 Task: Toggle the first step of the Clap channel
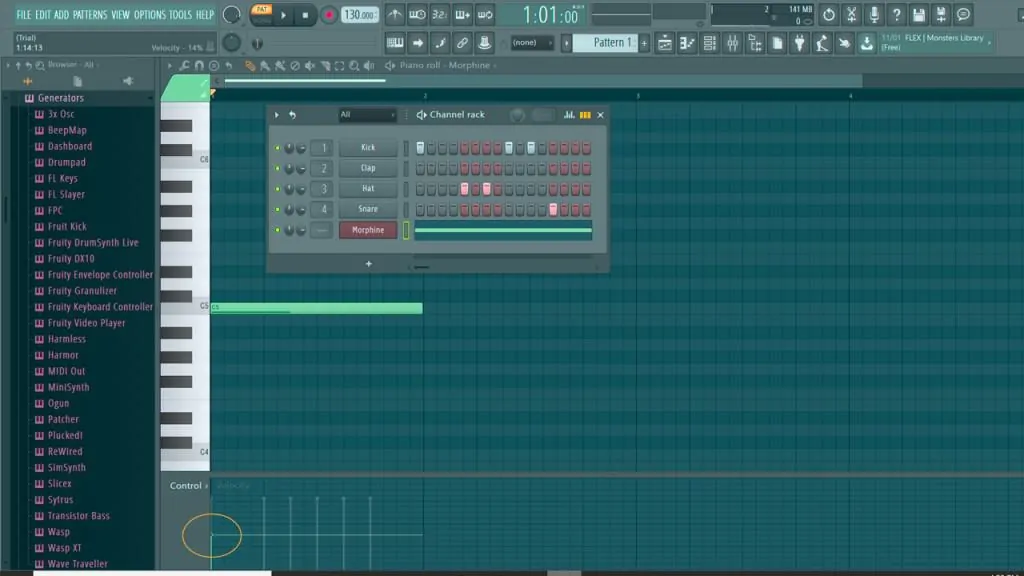pos(420,168)
